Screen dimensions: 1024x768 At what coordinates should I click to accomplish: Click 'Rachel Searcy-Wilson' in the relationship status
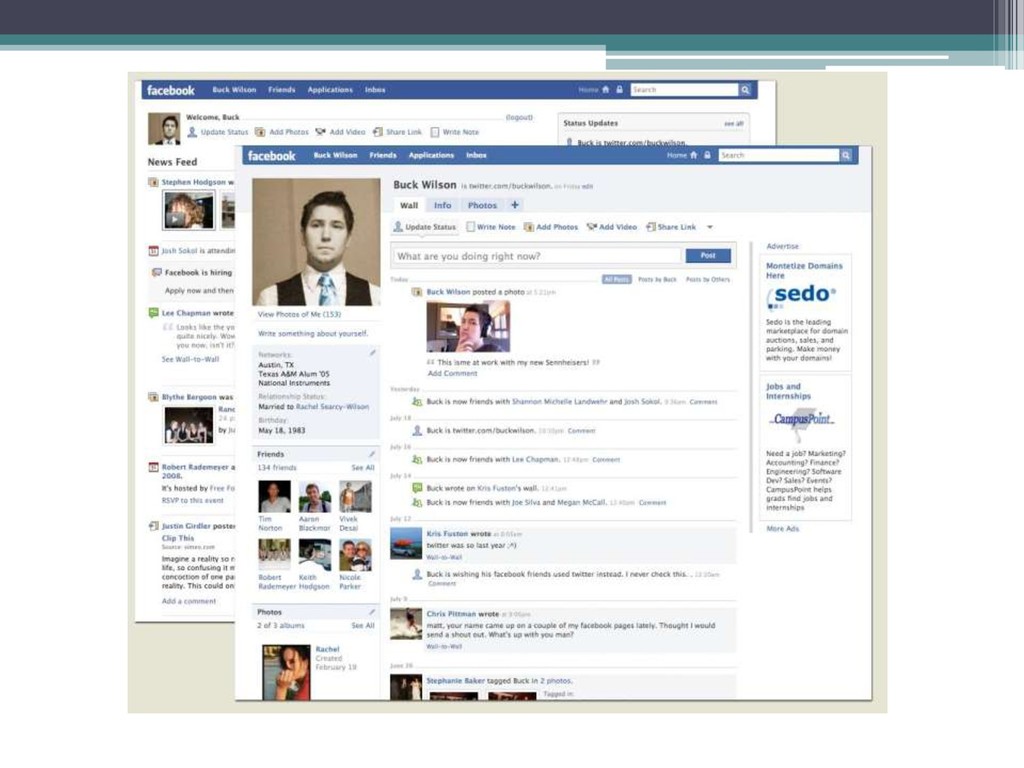(332, 407)
